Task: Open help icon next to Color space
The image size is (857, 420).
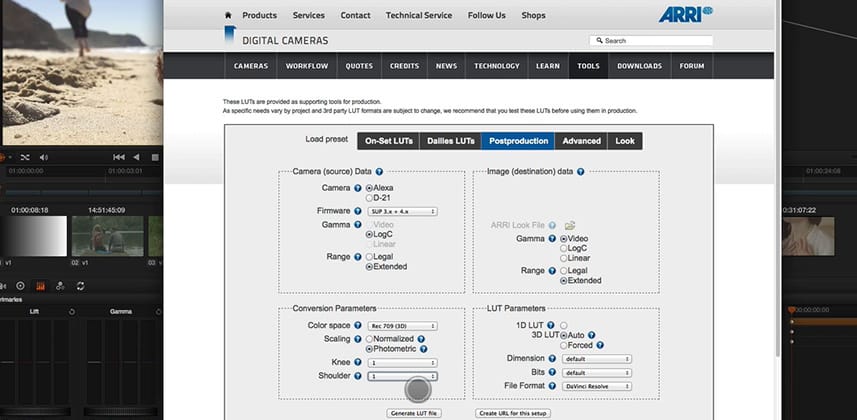Action: 357,325
